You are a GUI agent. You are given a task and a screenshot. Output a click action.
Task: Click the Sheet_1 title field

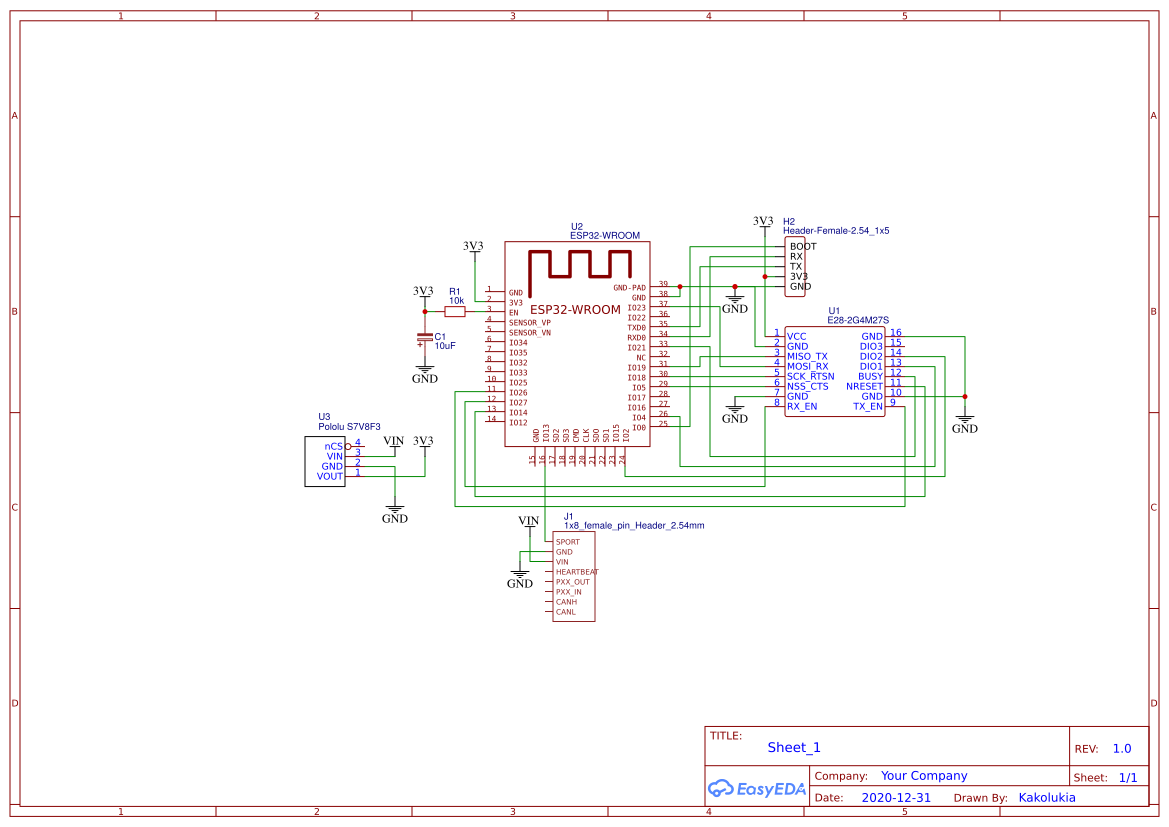click(793, 747)
